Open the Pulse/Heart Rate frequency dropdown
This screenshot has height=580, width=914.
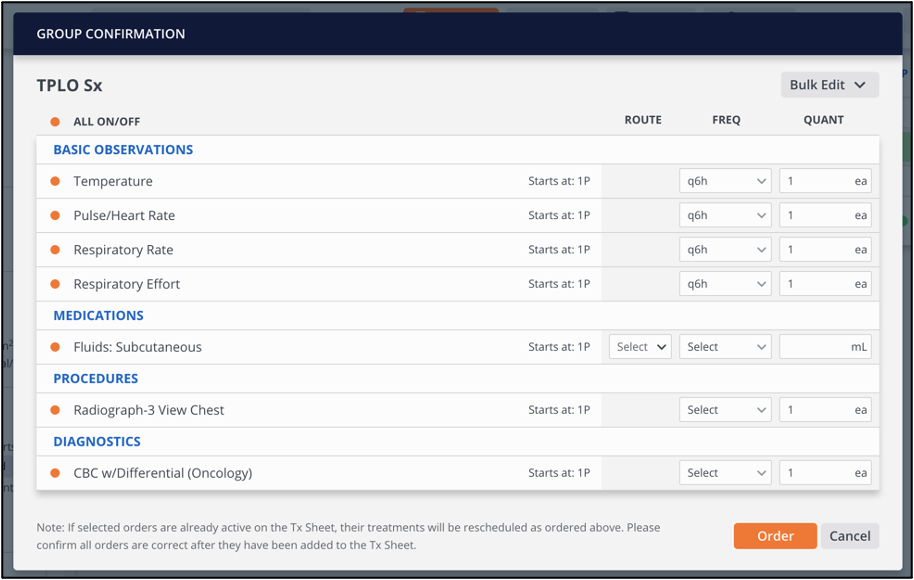coord(725,216)
